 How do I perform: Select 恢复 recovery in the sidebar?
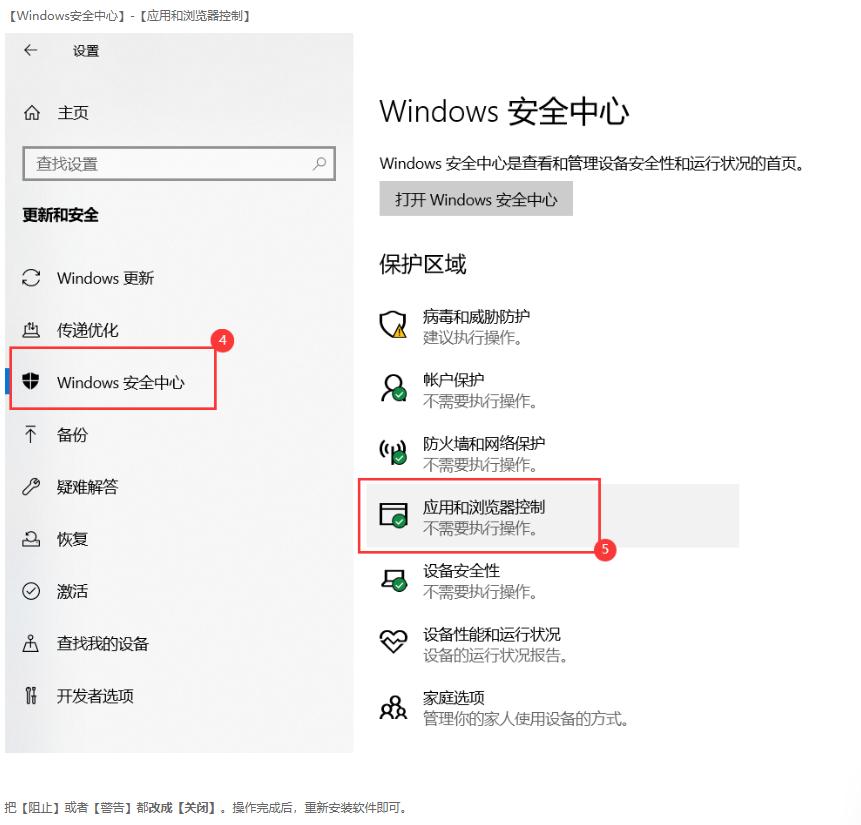(x=72, y=539)
